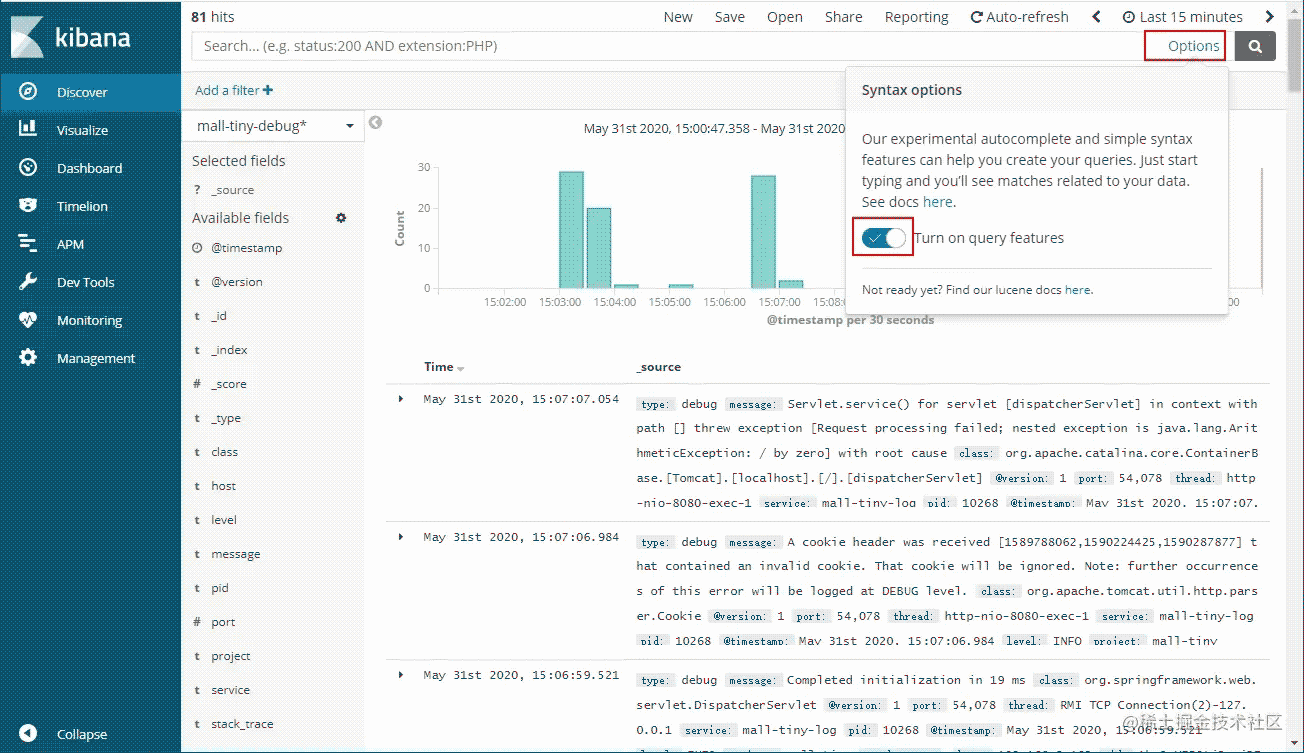Open the Visualize bar chart icon
Screen dimensions: 1304x753
[x=28, y=130]
